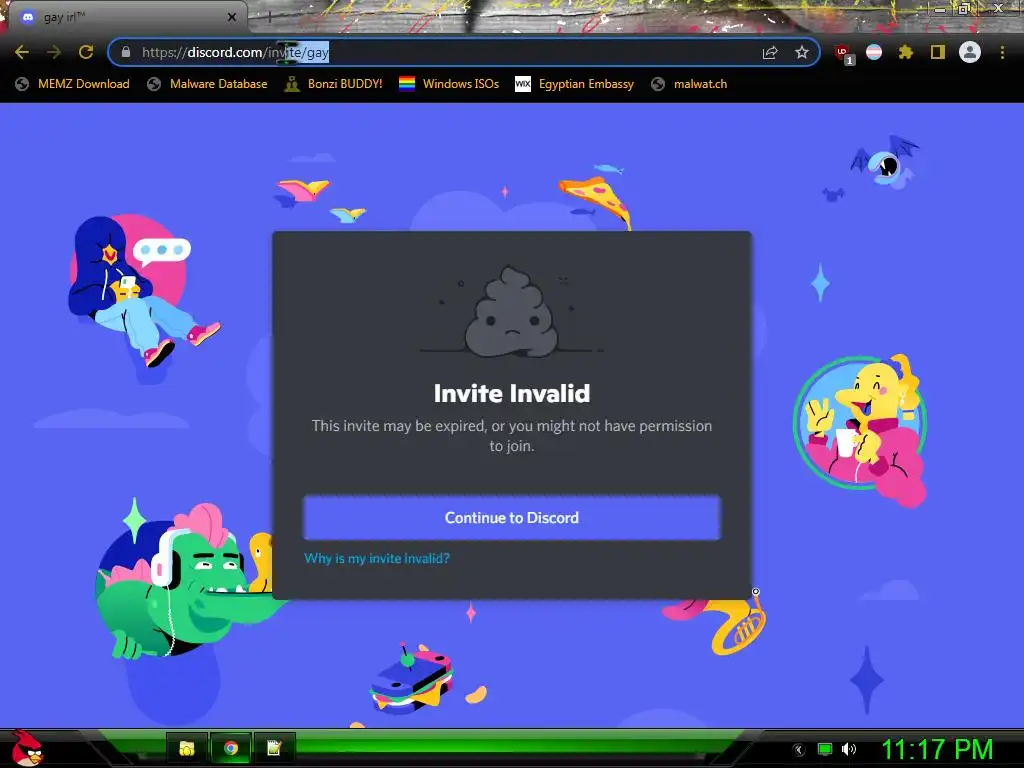Open Chrome's three-dot menu
Image resolution: width=1024 pixels, height=768 pixels.
coord(1002,52)
